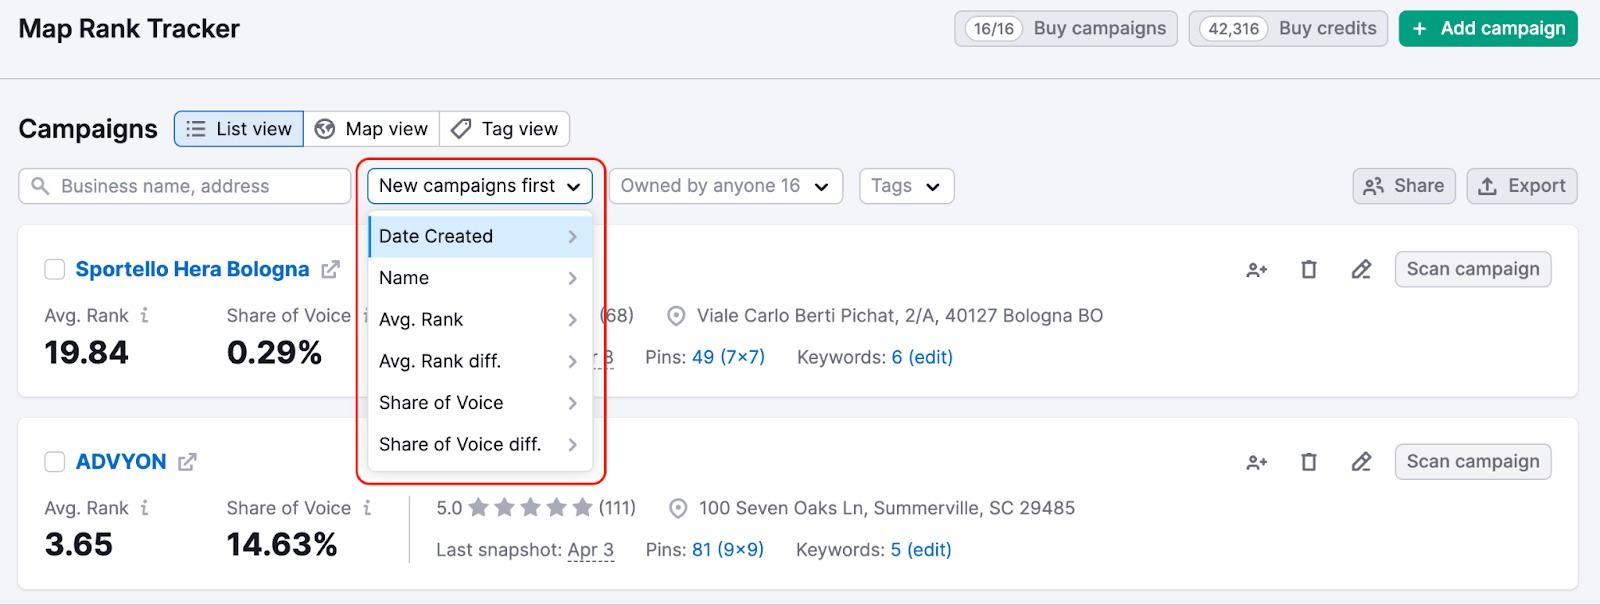Image resolution: width=1600 pixels, height=605 pixels.
Task: Click delete trash icon for ADVYON campaign
Action: [x=1308, y=462]
